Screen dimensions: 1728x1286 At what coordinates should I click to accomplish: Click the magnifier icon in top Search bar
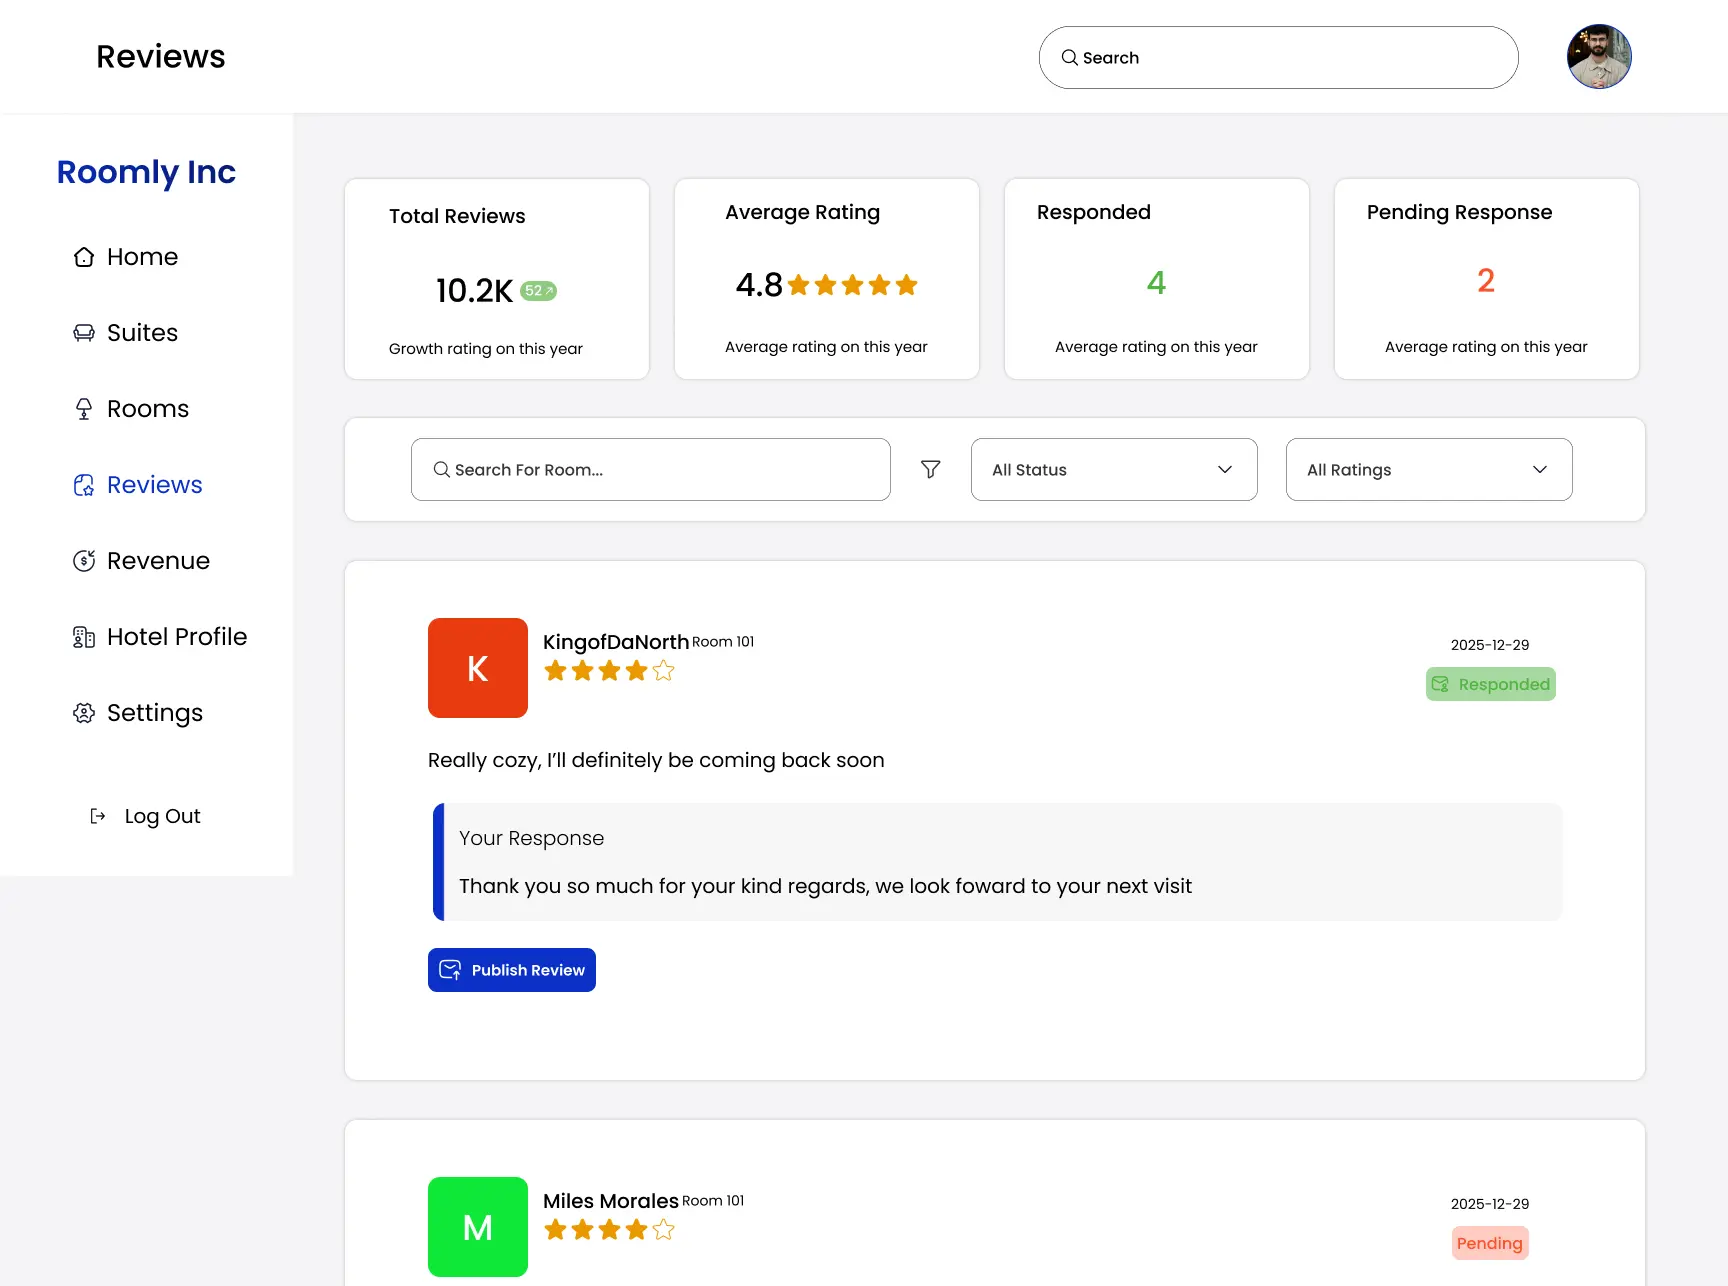(x=1070, y=58)
